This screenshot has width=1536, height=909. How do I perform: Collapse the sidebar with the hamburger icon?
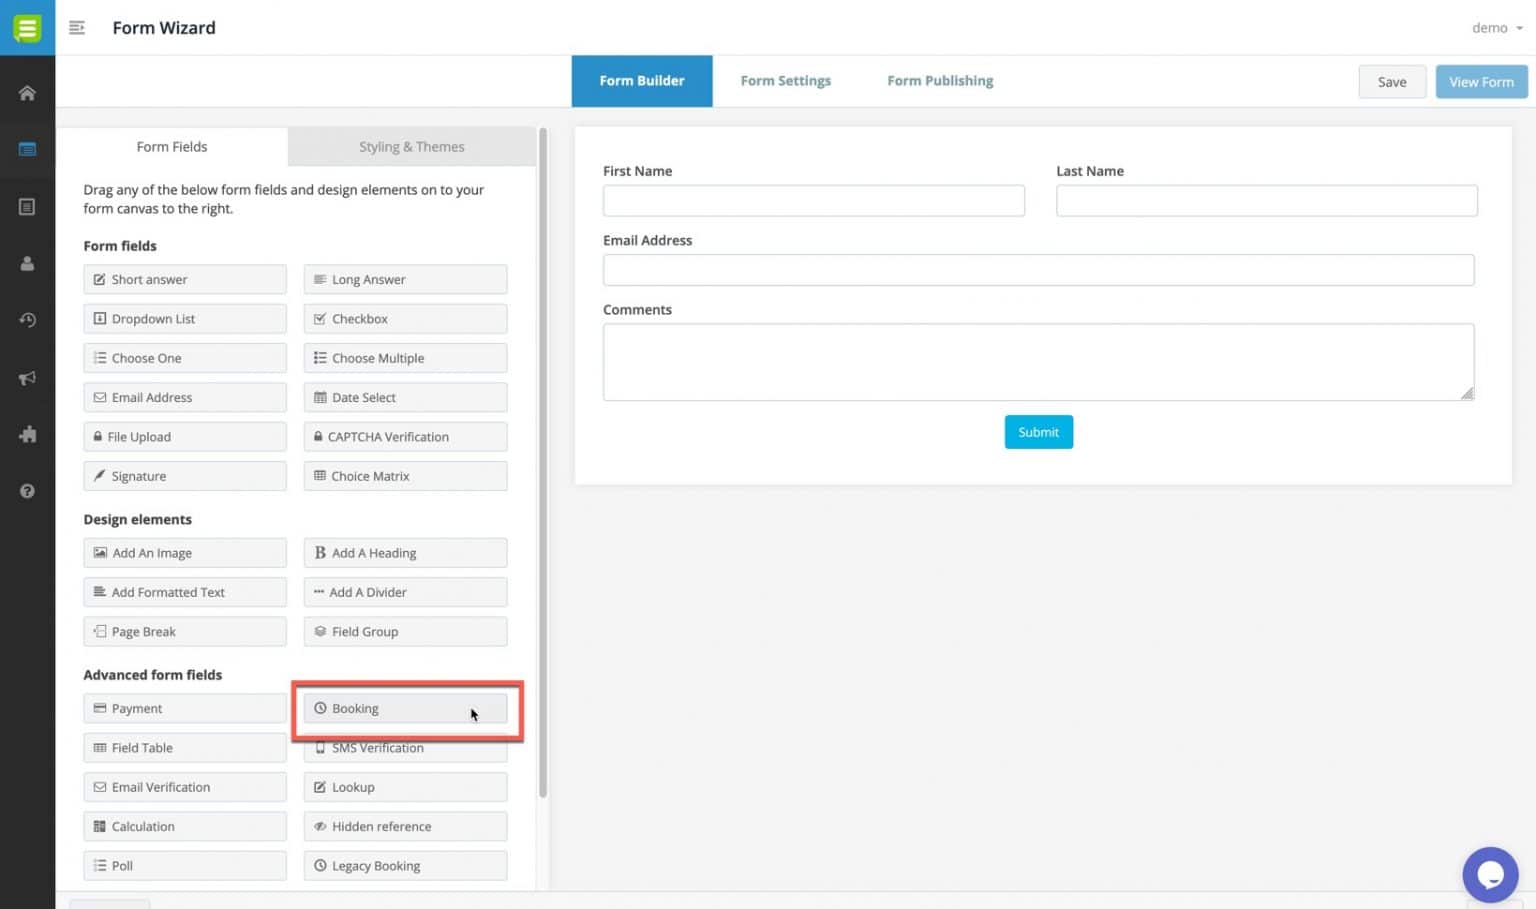pyautogui.click(x=77, y=28)
